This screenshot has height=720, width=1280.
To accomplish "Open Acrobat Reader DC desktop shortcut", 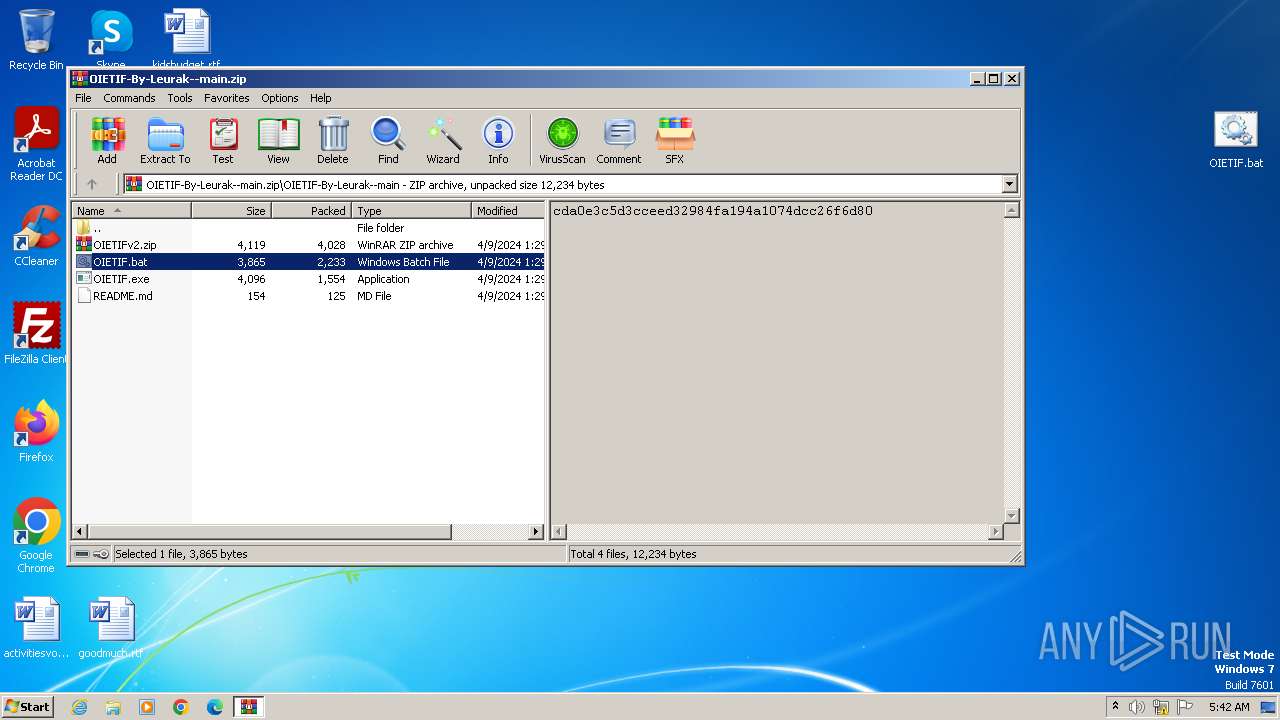I will 36,145.
